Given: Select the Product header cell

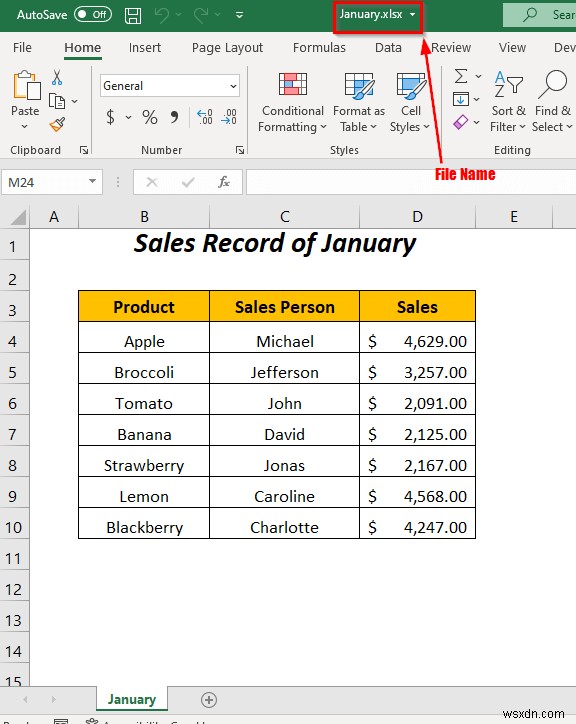Looking at the screenshot, I should (x=144, y=307).
